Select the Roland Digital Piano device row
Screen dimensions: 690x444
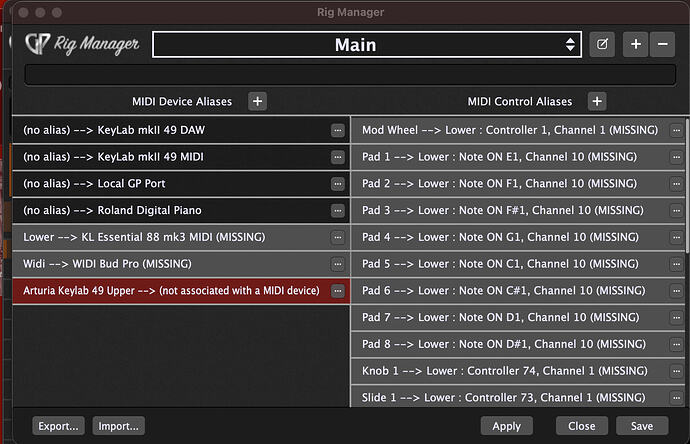[181, 211]
